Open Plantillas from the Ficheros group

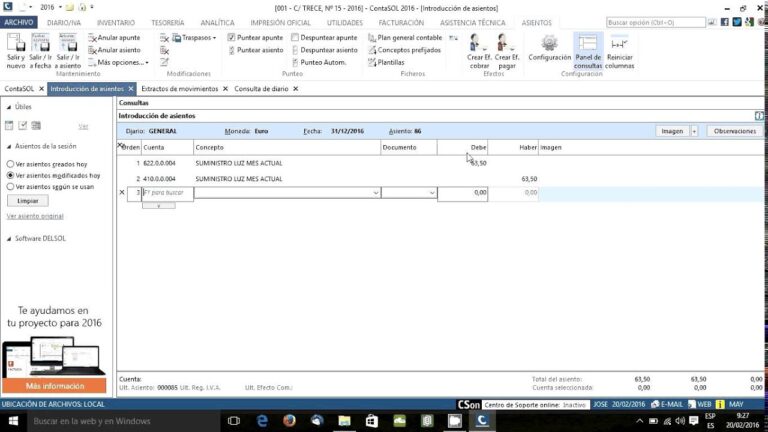(x=386, y=62)
